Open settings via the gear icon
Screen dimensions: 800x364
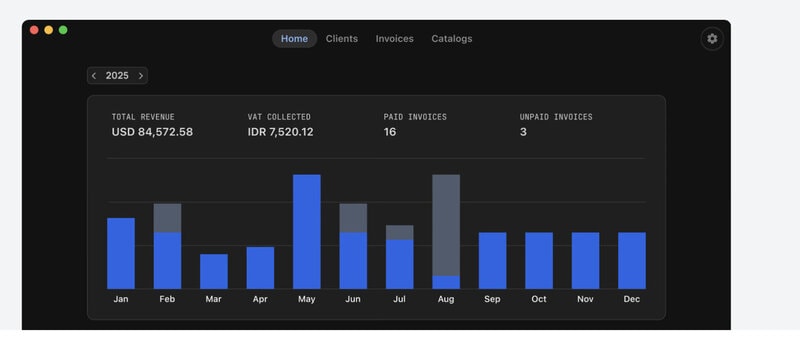click(712, 39)
